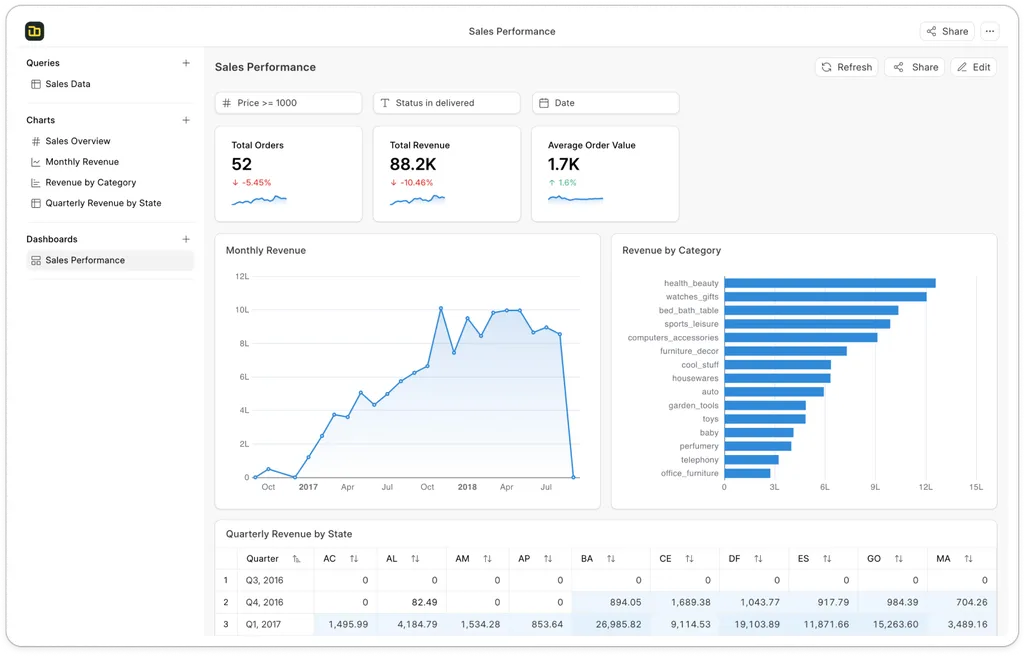Sort table by the Quarter column

coord(296,559)
